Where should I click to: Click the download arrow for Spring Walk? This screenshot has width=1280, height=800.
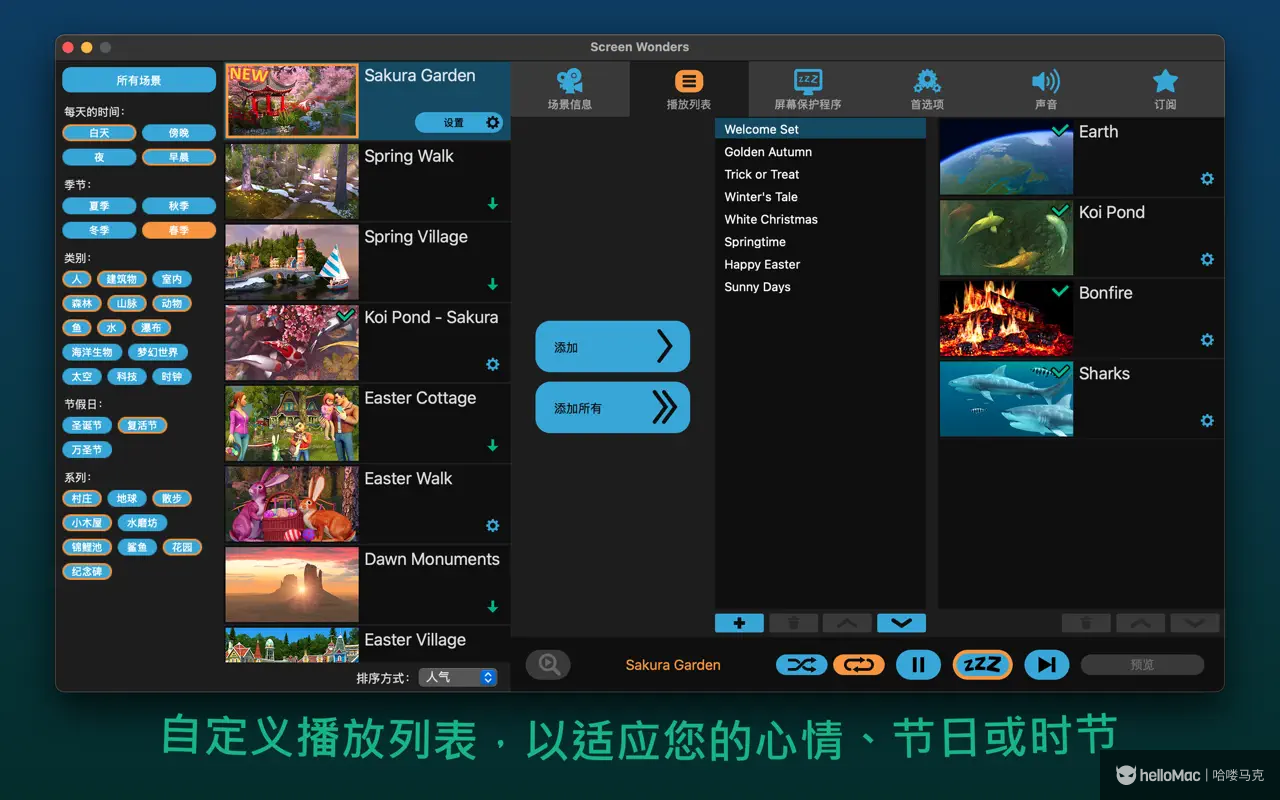click(x=493, y=204)
